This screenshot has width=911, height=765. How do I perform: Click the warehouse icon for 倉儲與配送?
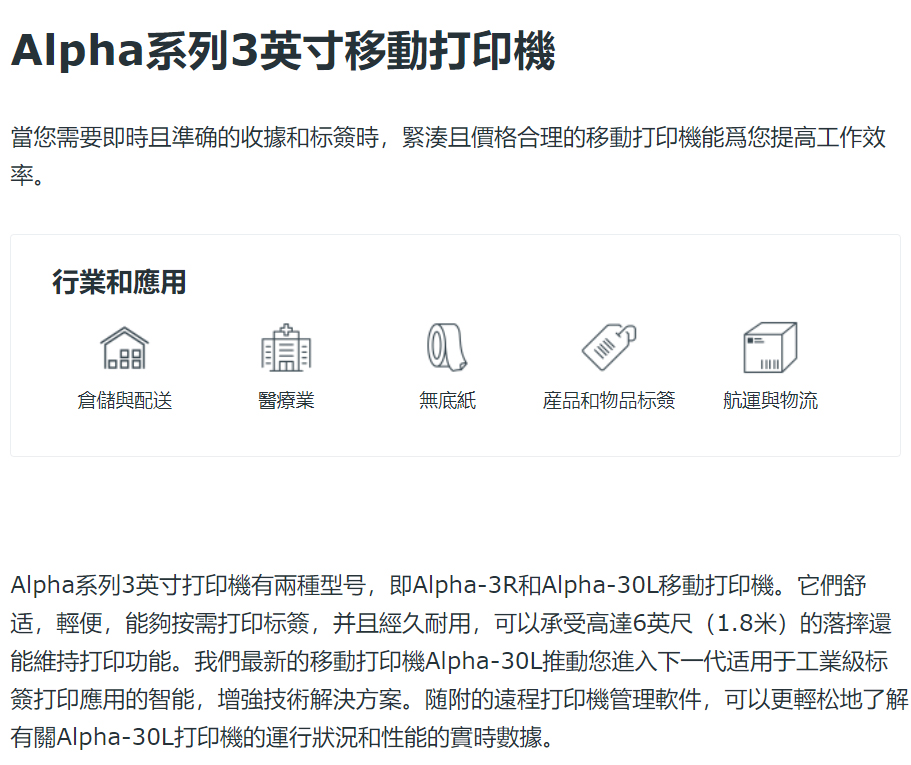[125, 348]
